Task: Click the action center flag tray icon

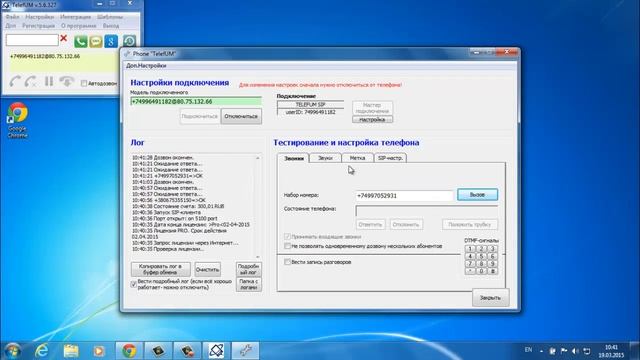Action: (x=564, y=351)
